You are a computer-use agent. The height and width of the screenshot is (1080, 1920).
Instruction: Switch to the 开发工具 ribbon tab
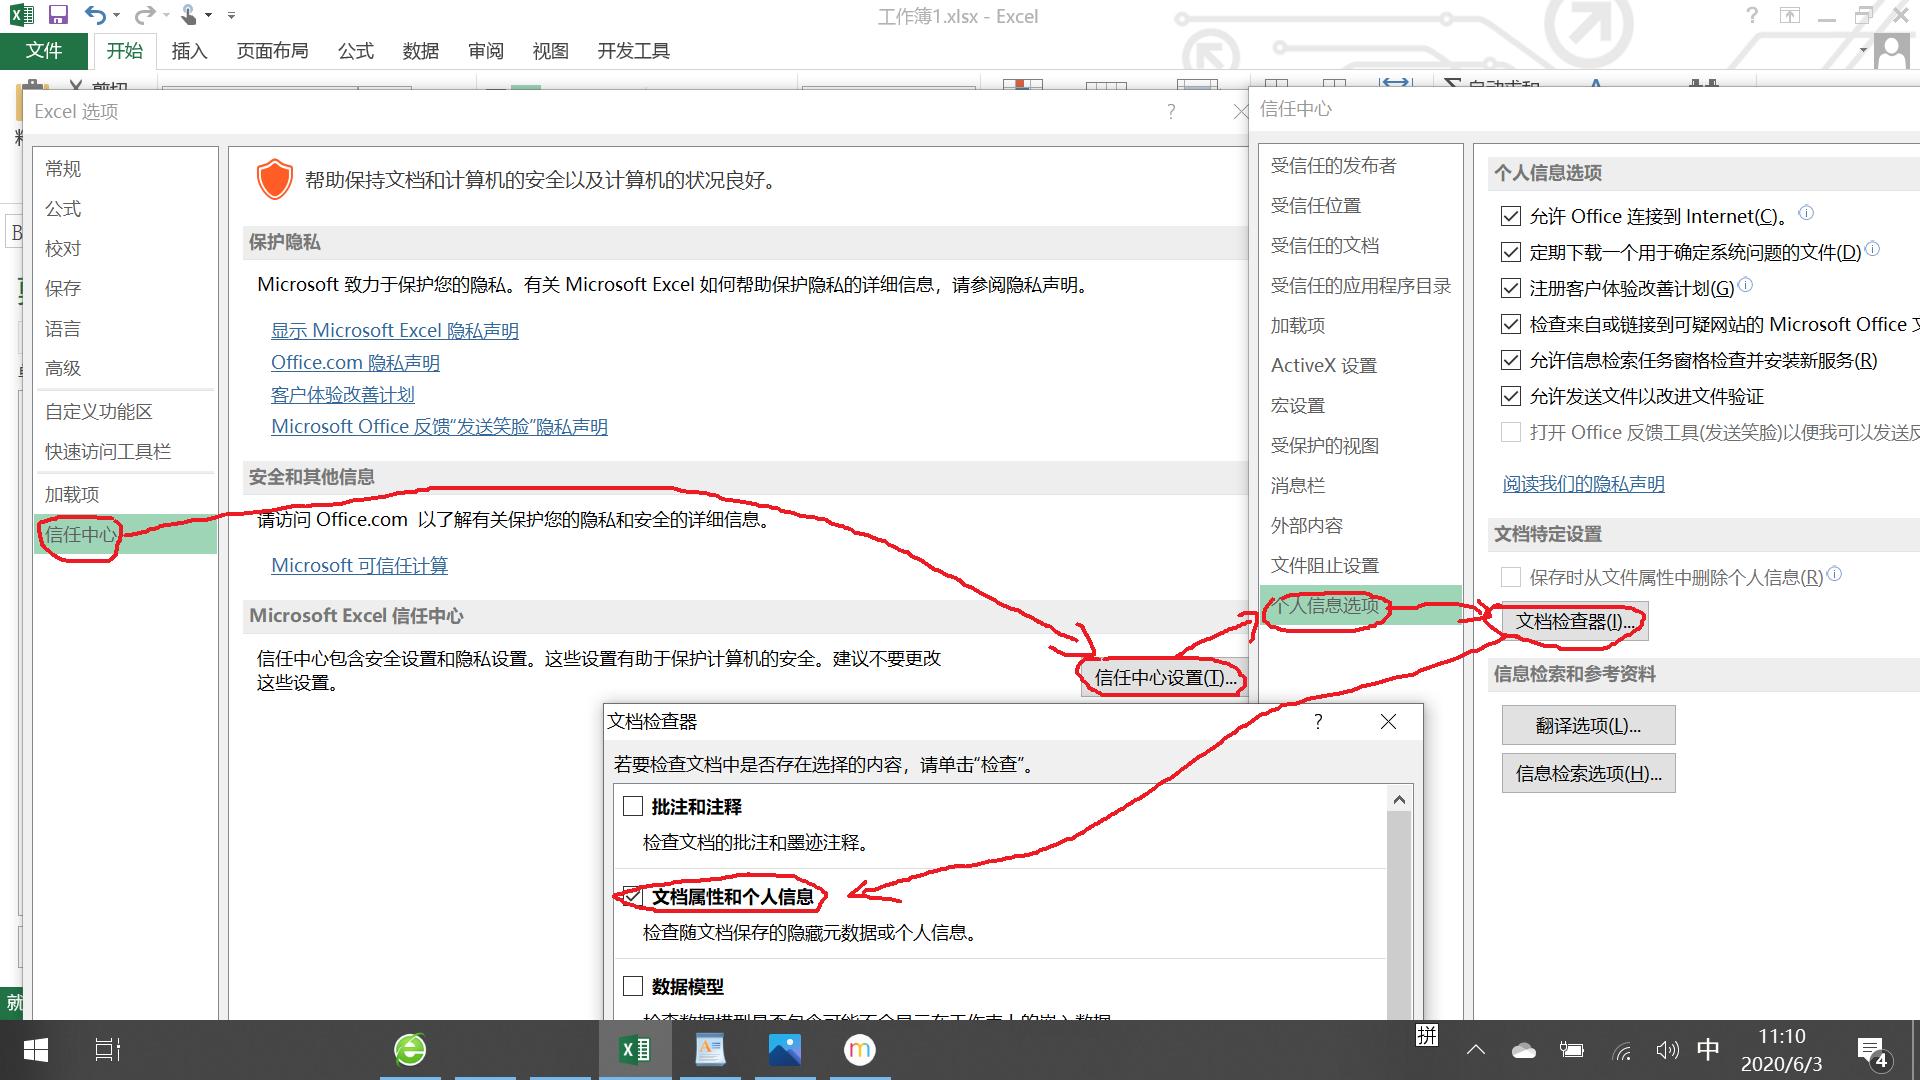pyautogui.click(x=632, y=50)
